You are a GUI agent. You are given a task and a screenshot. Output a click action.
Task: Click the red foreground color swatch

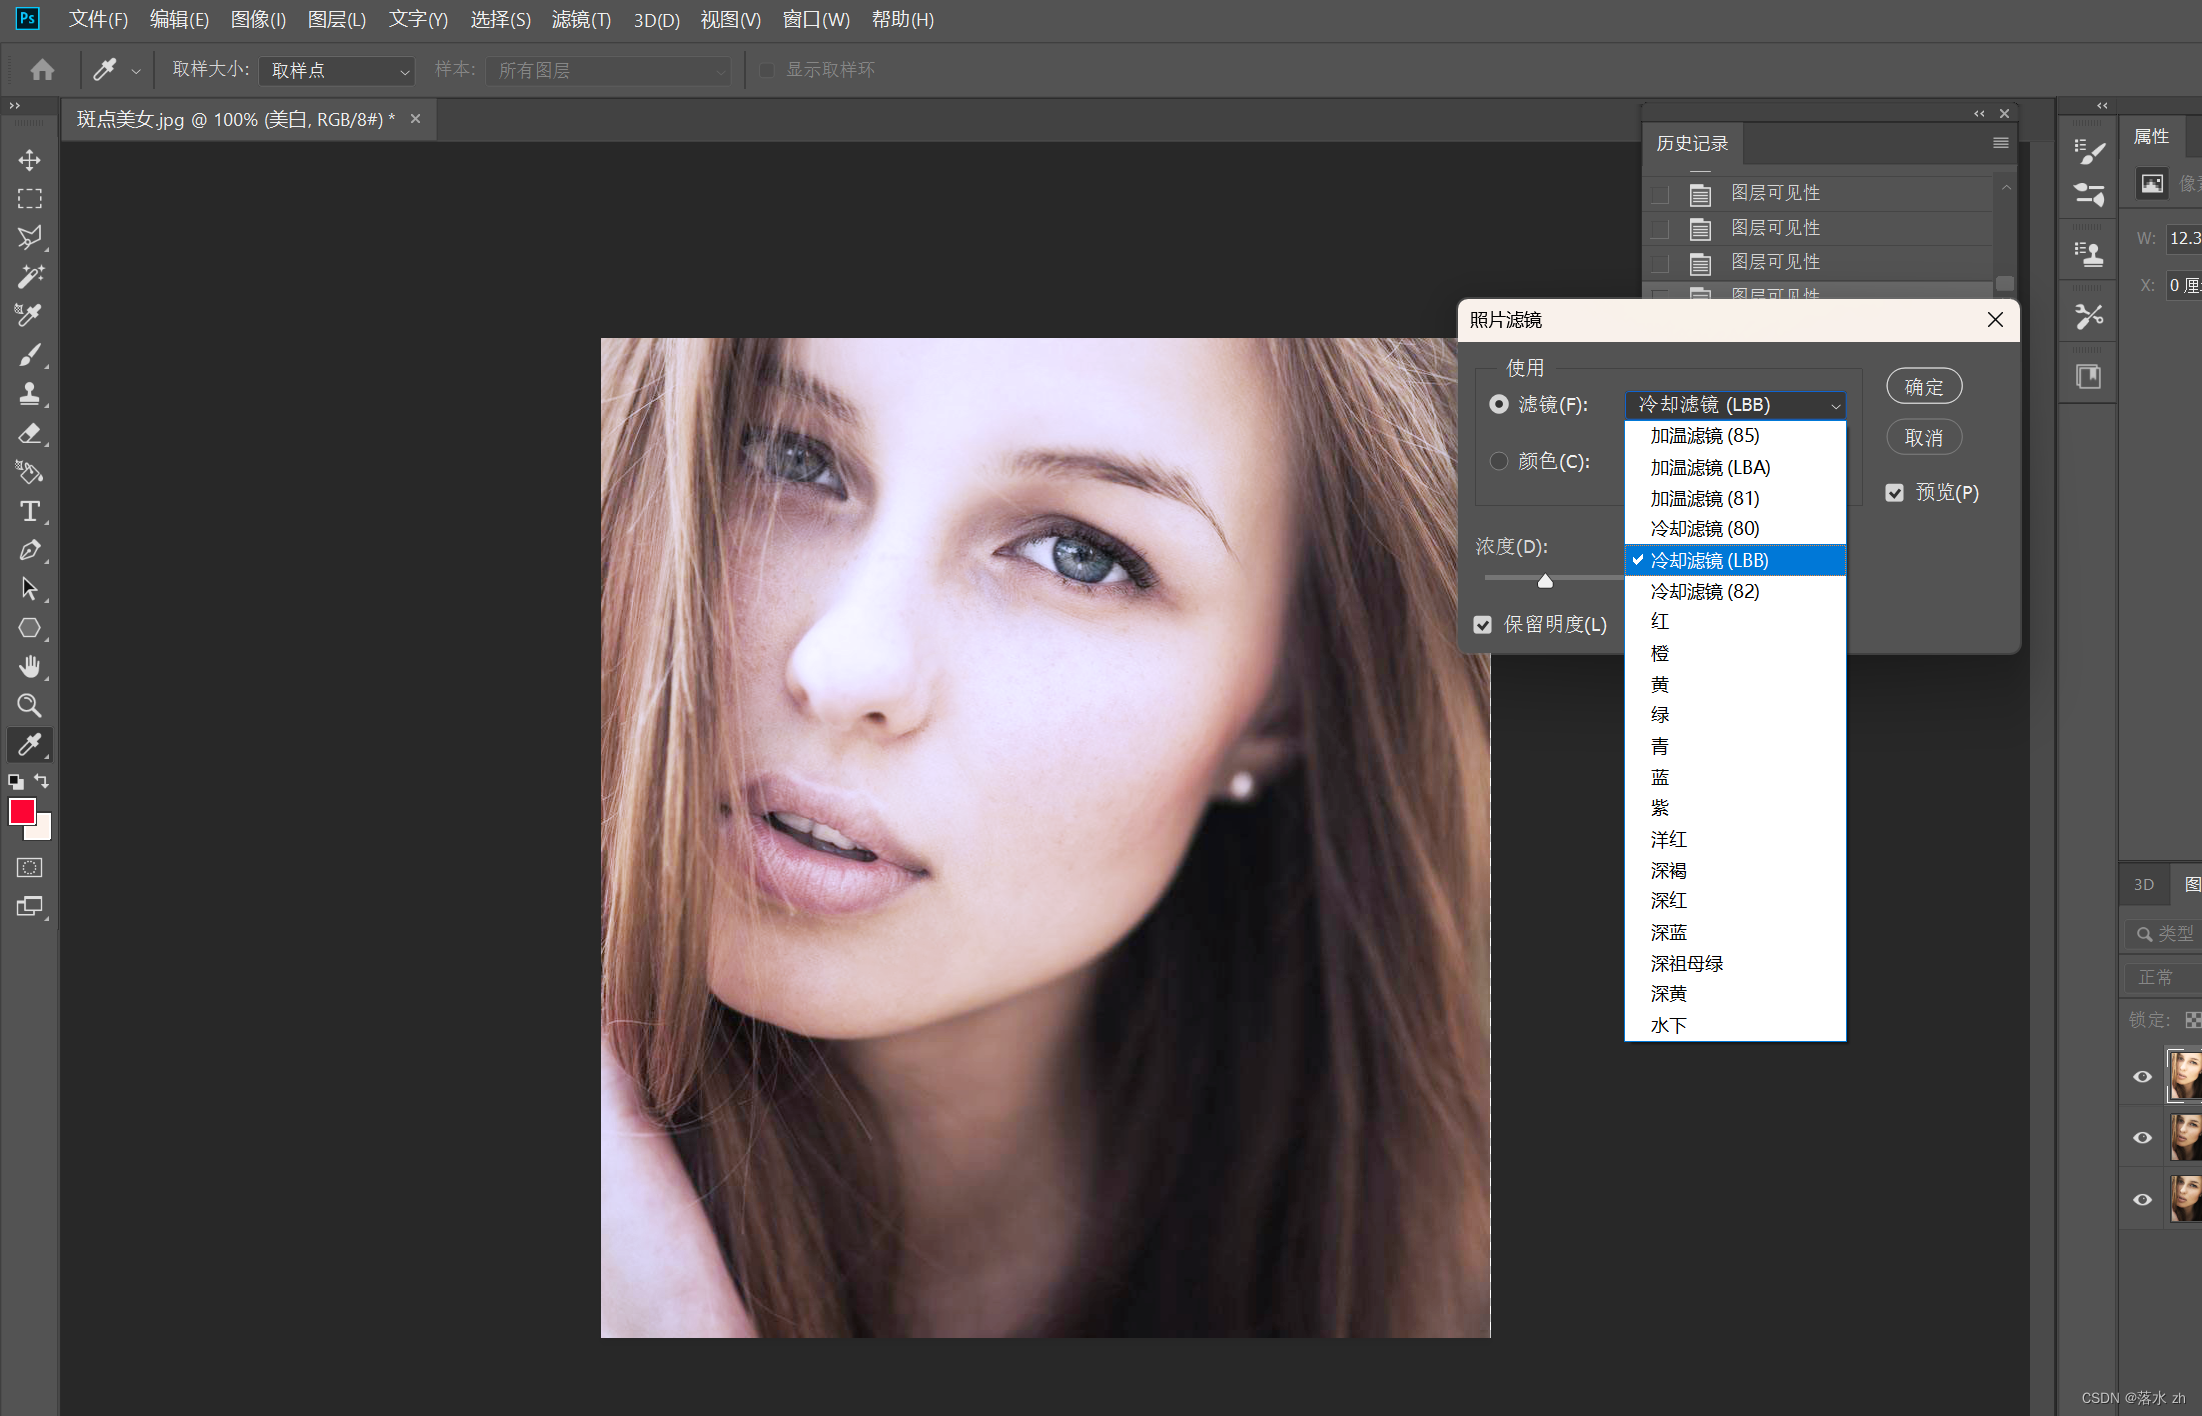tap(22, 811)
